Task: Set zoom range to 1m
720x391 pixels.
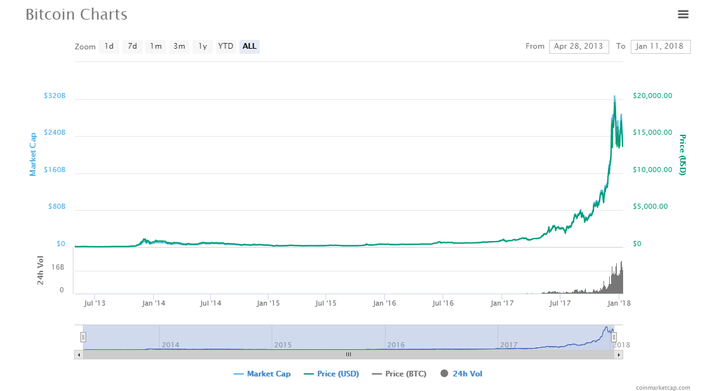Action: click(x=156, y=46)
